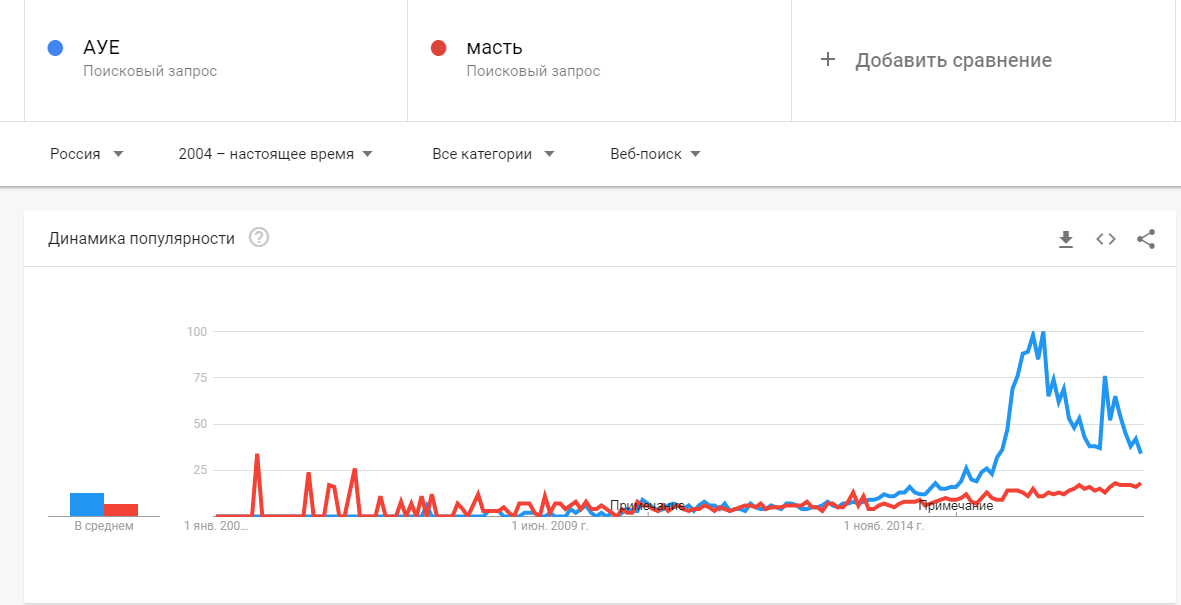Open the 2004 – настоящее время date dropdown

pyautogui.click(x=276, y=154)
